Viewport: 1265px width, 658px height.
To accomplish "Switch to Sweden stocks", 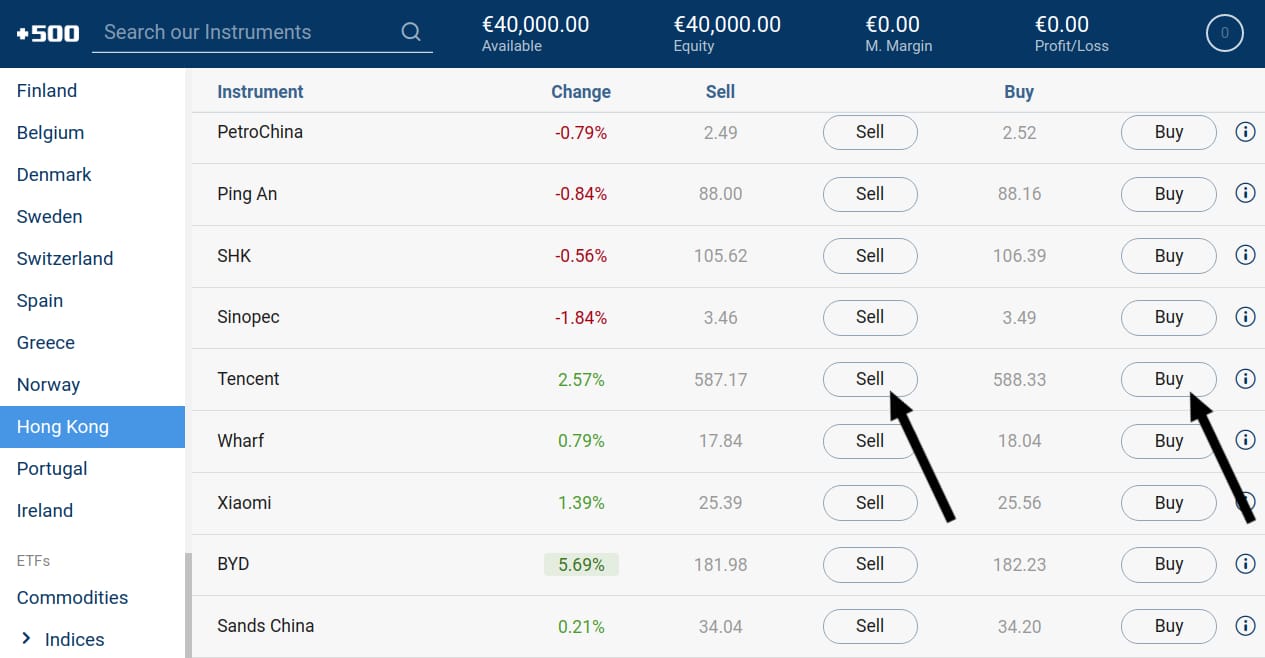I will (x=50, y=217).
